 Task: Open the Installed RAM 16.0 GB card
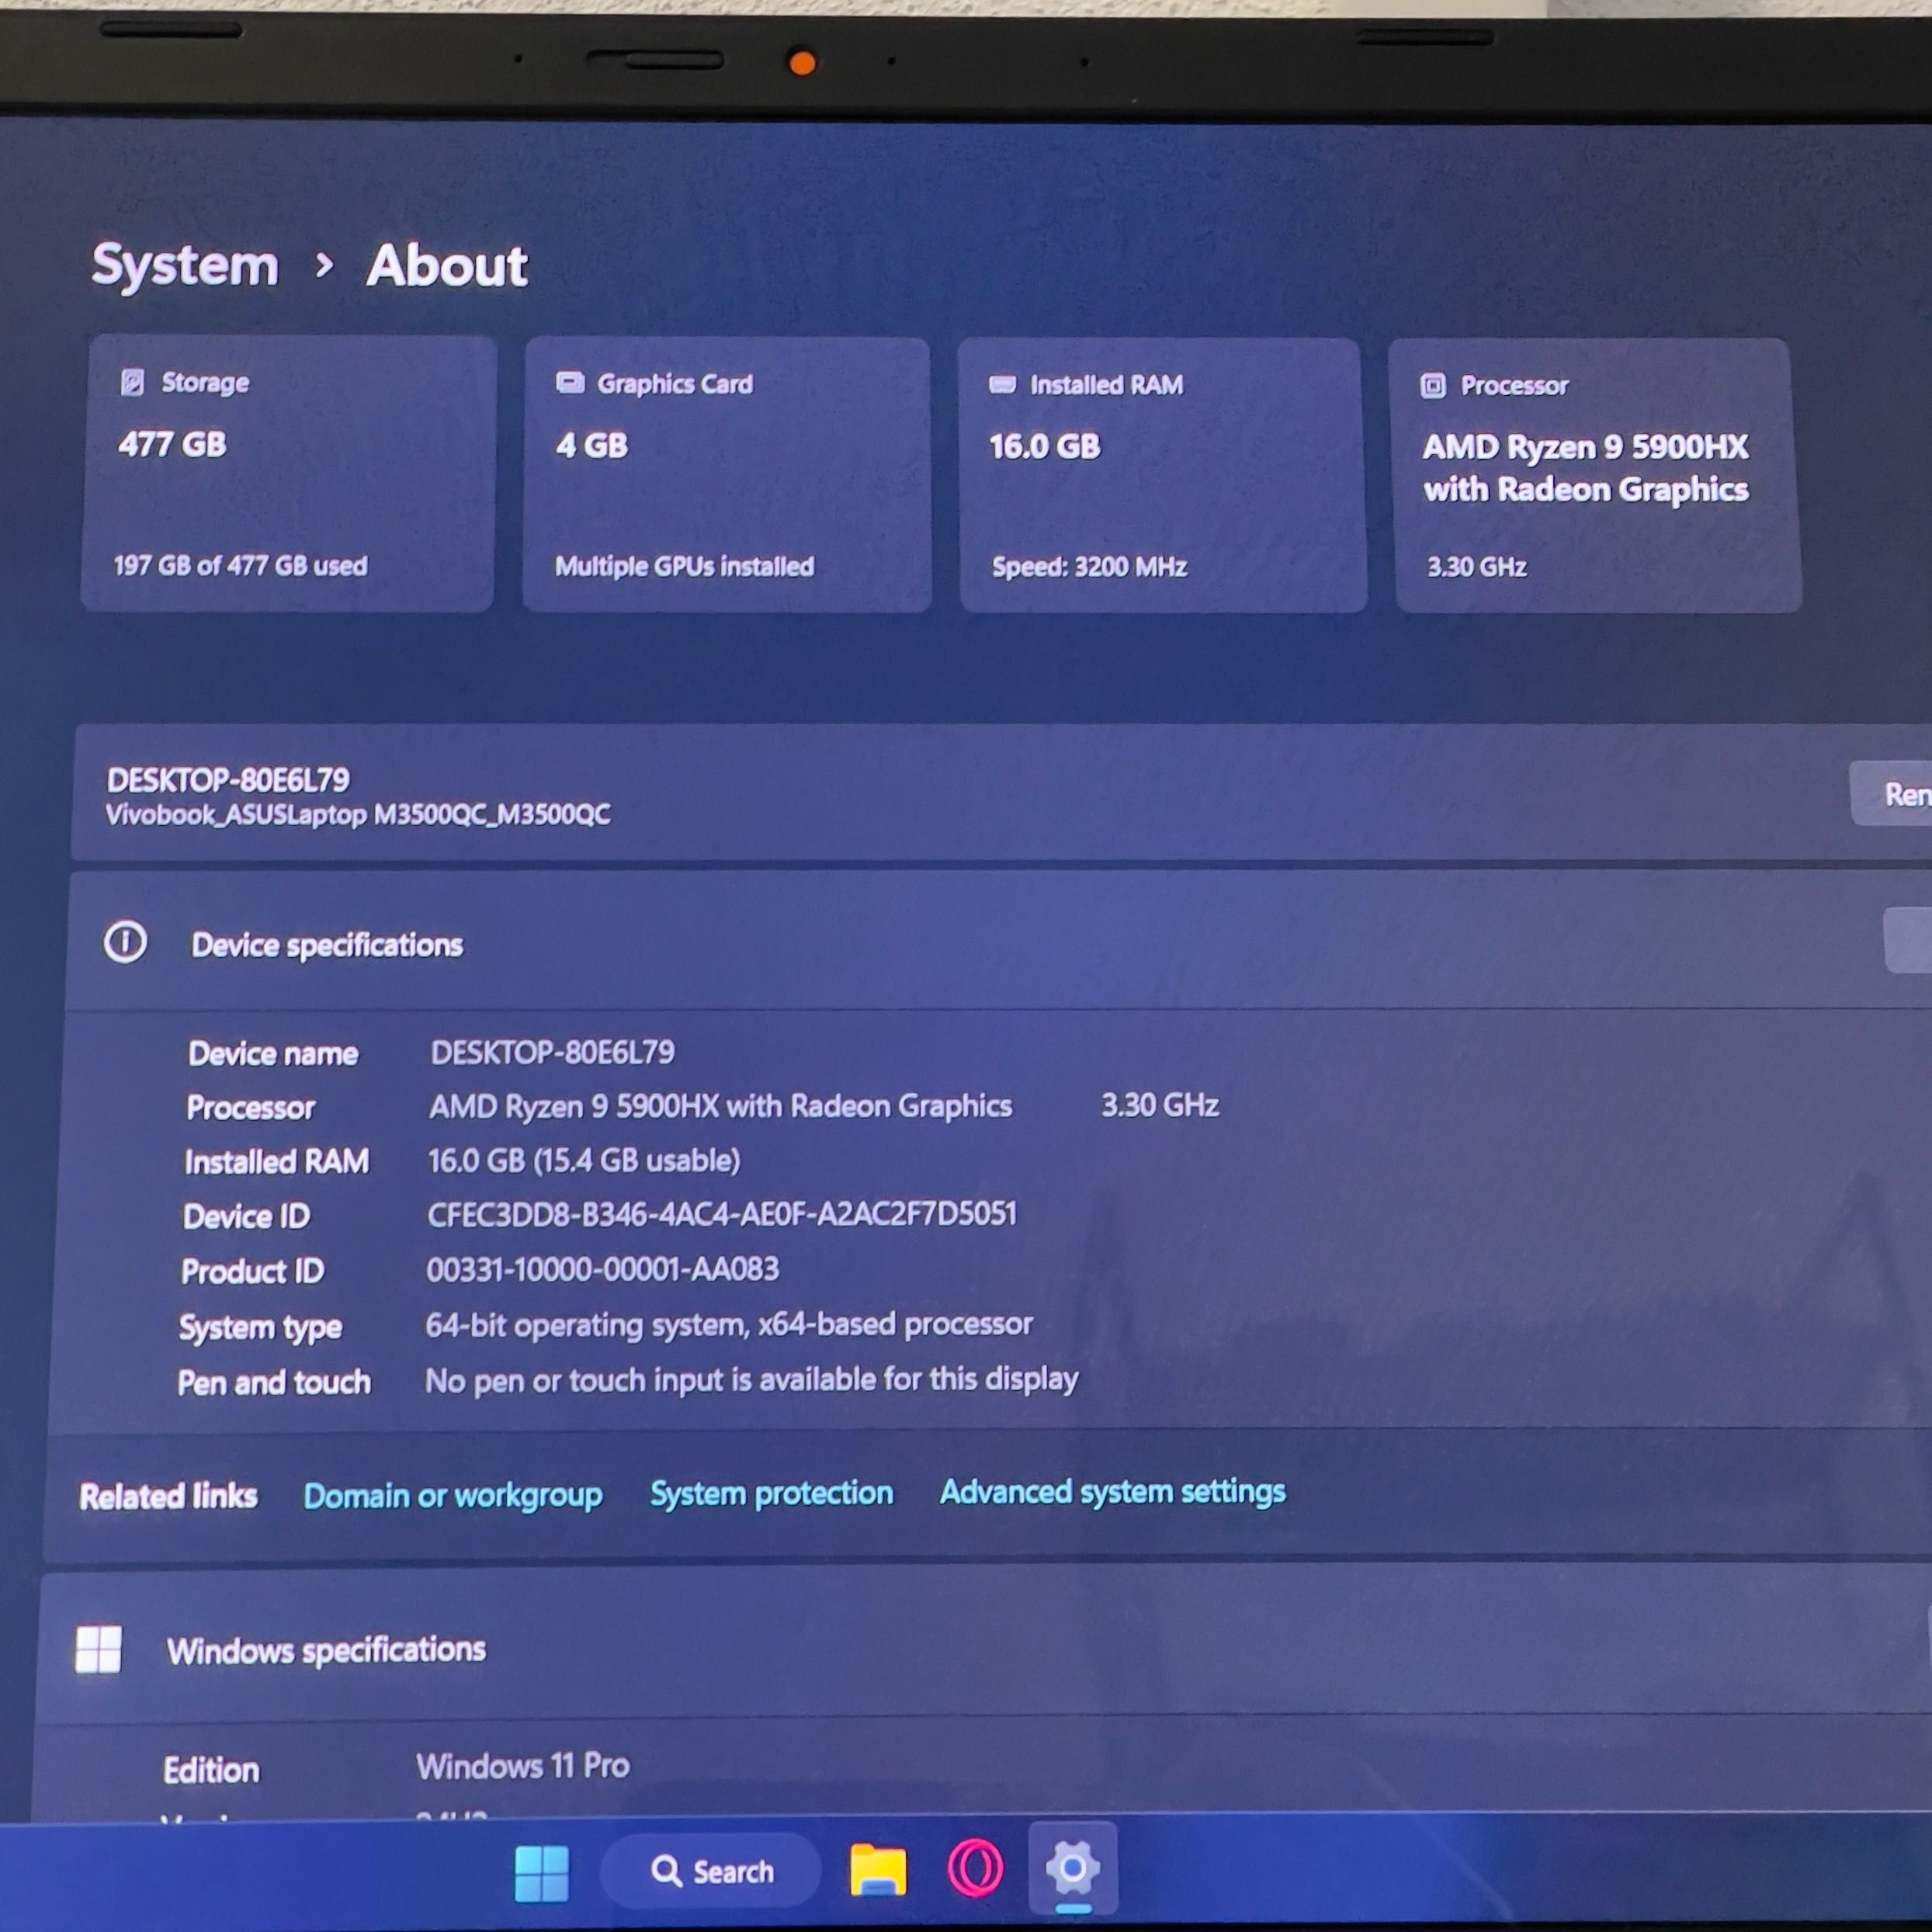1162,476
